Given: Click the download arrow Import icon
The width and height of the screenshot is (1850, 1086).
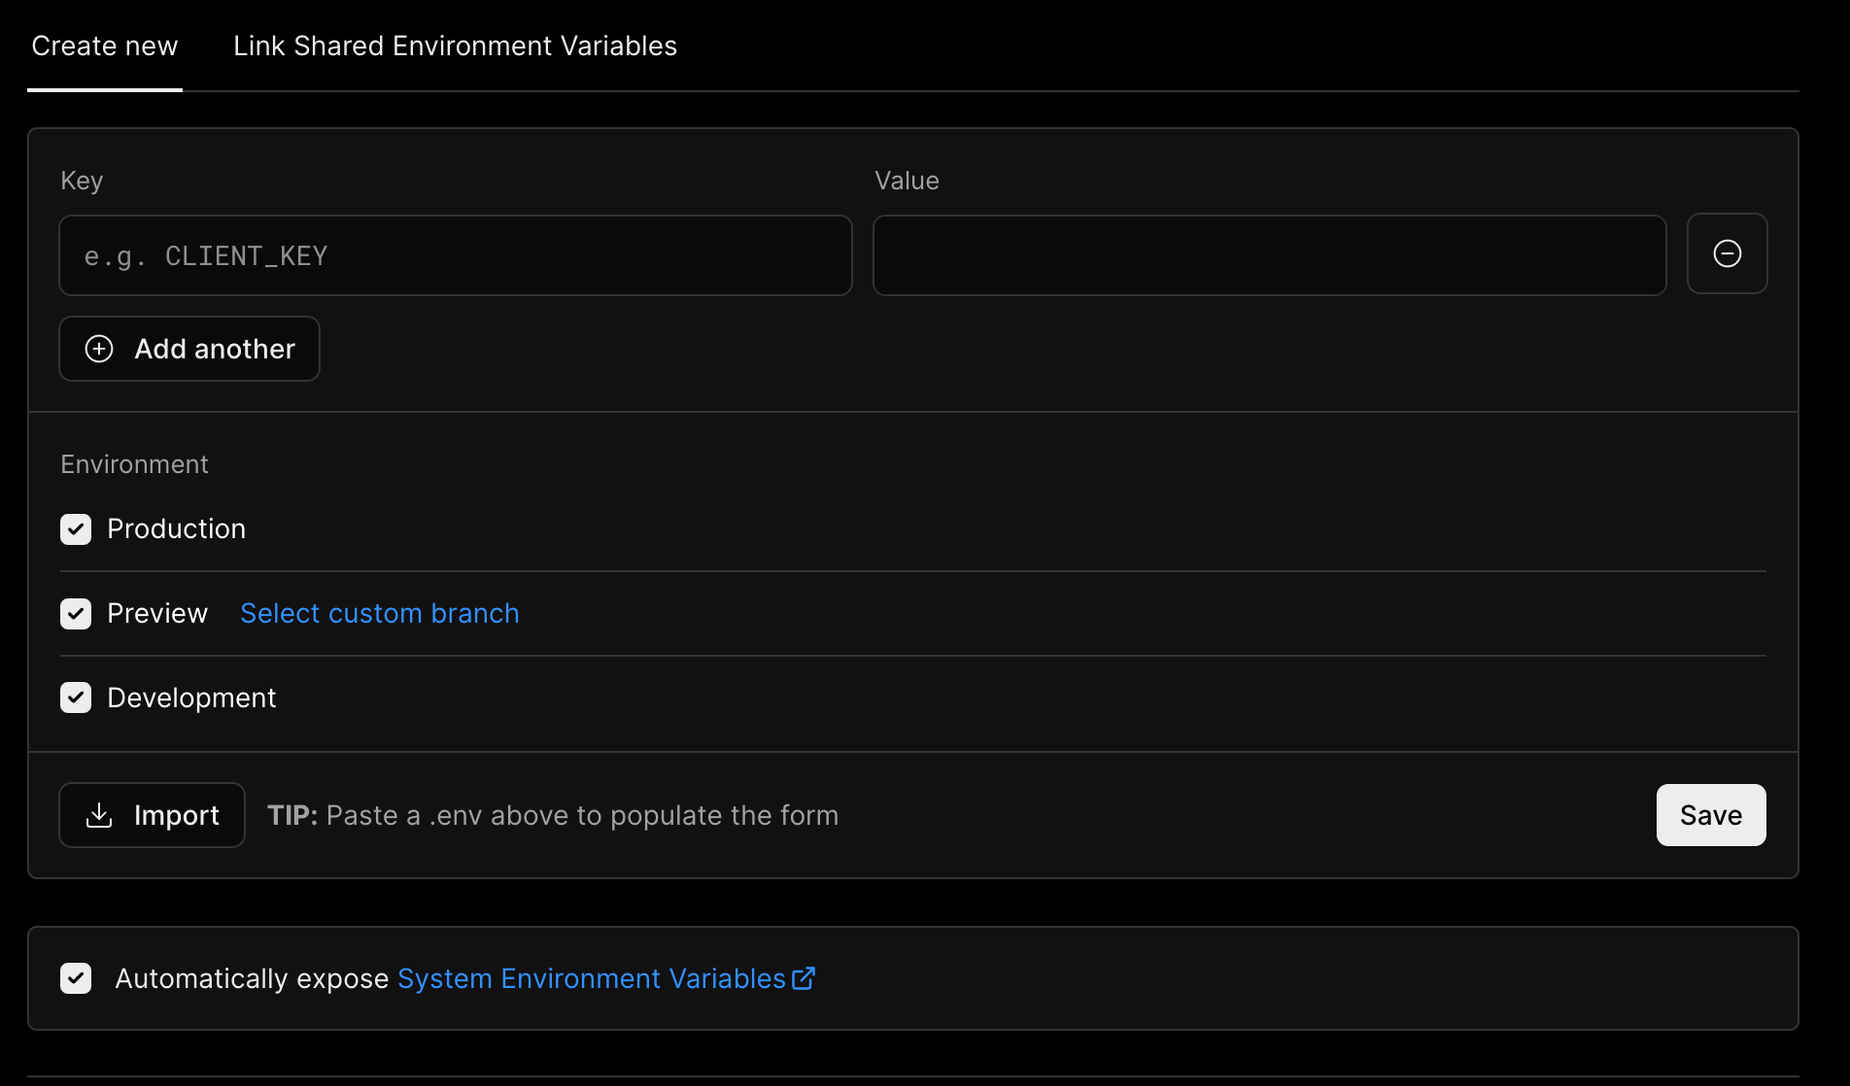Looking at the screenshot, I should pos(99,816).
